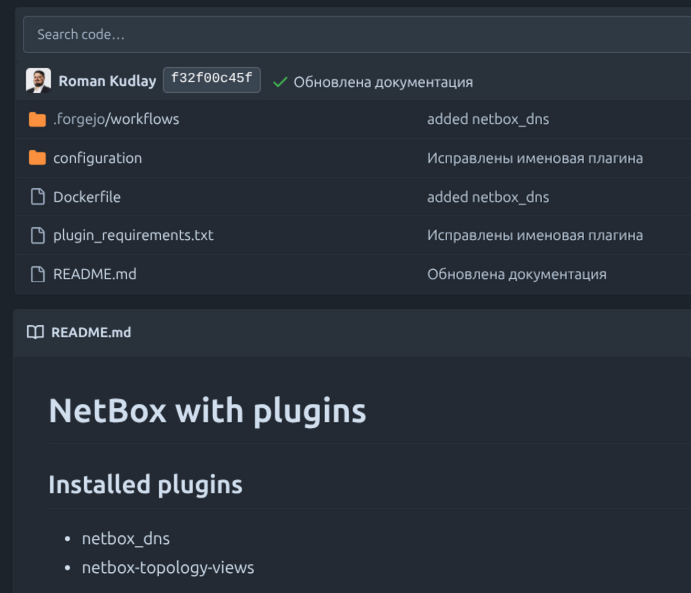Click the book icon beside README.md header
691x593 pixels.
(x=35, y=332)
